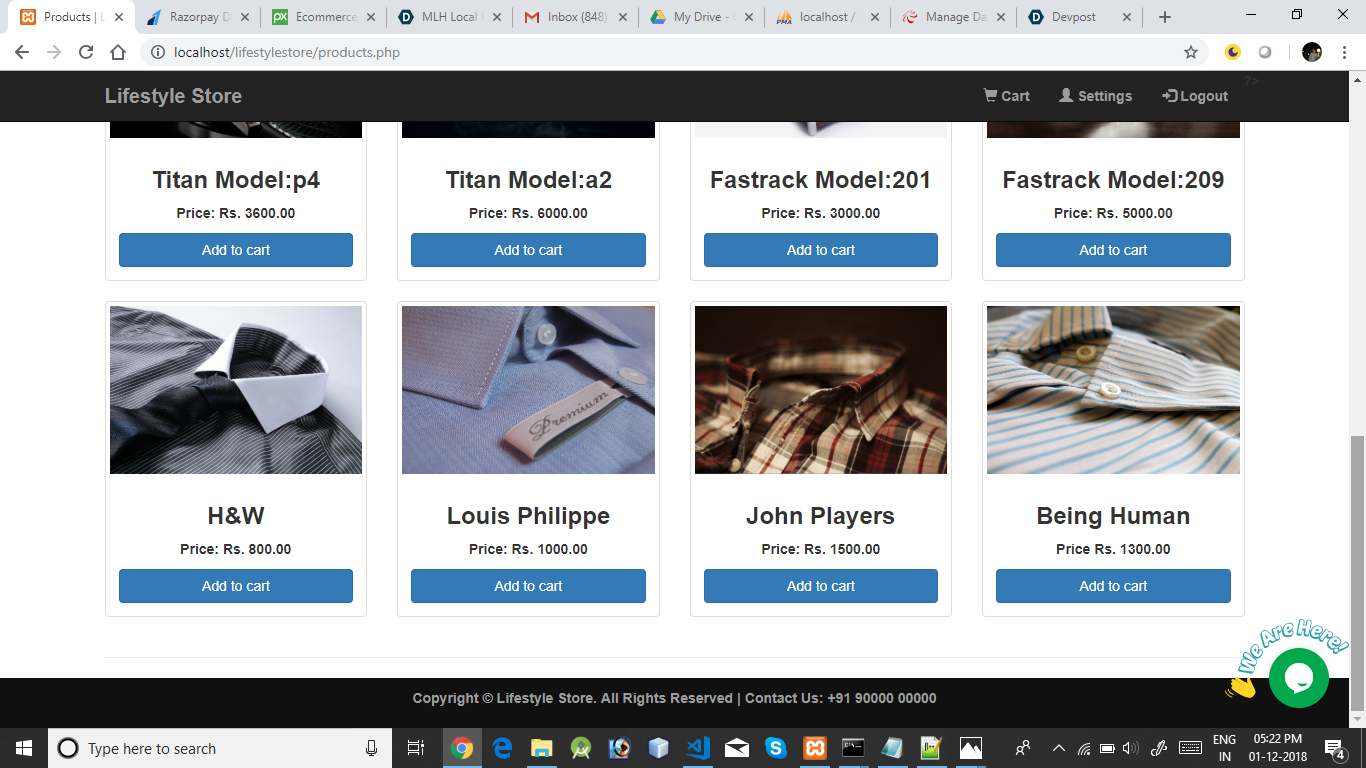This screenshot has height=768, width=1366.
Task: Go to Lifestyle Store home brand link
Action: coord(173,96)
